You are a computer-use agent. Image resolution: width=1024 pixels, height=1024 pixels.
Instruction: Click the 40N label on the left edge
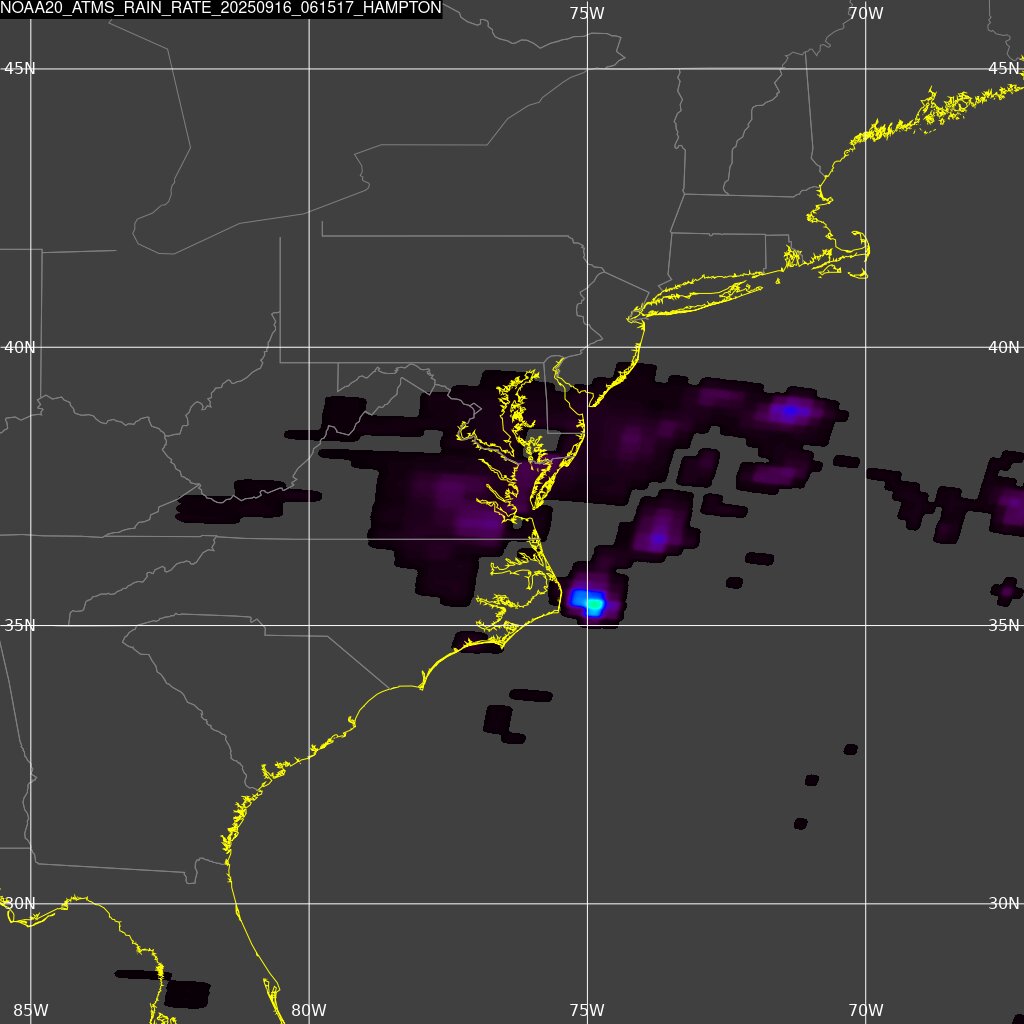coord(20,347)
